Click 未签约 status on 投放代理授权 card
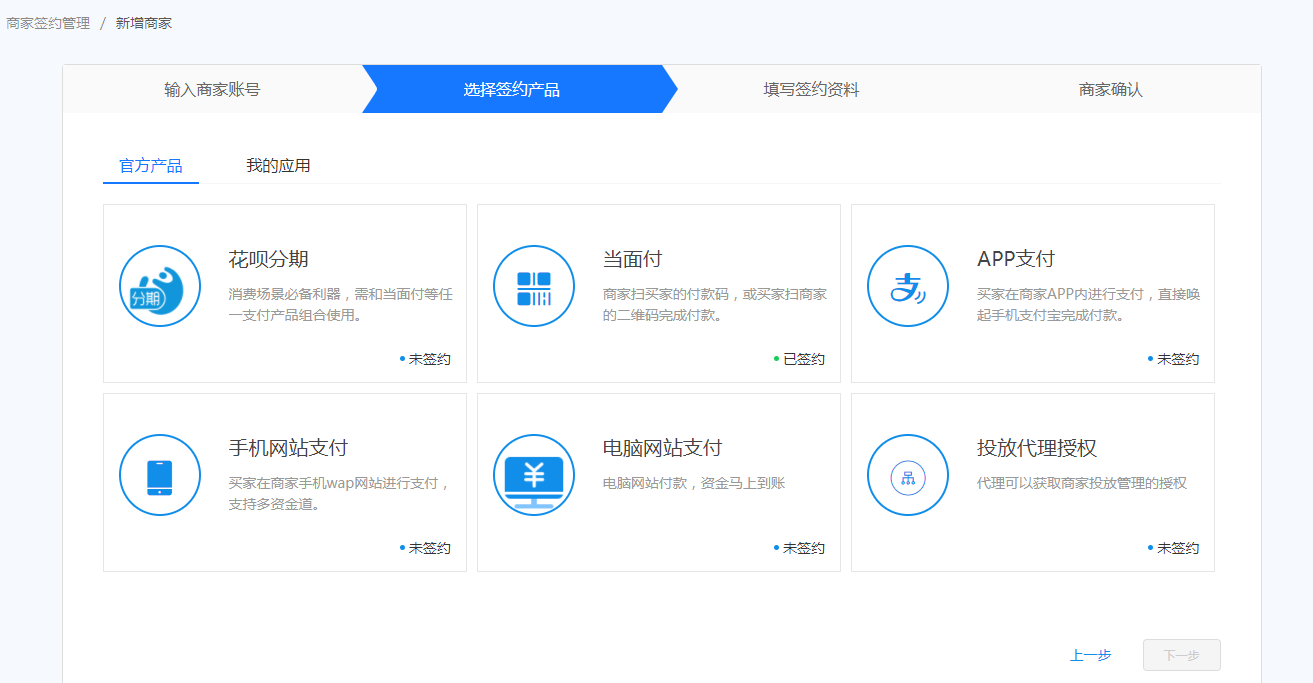Image resolution: width=1313 pixels, height=683 pixels. [x=1173, y=548]
